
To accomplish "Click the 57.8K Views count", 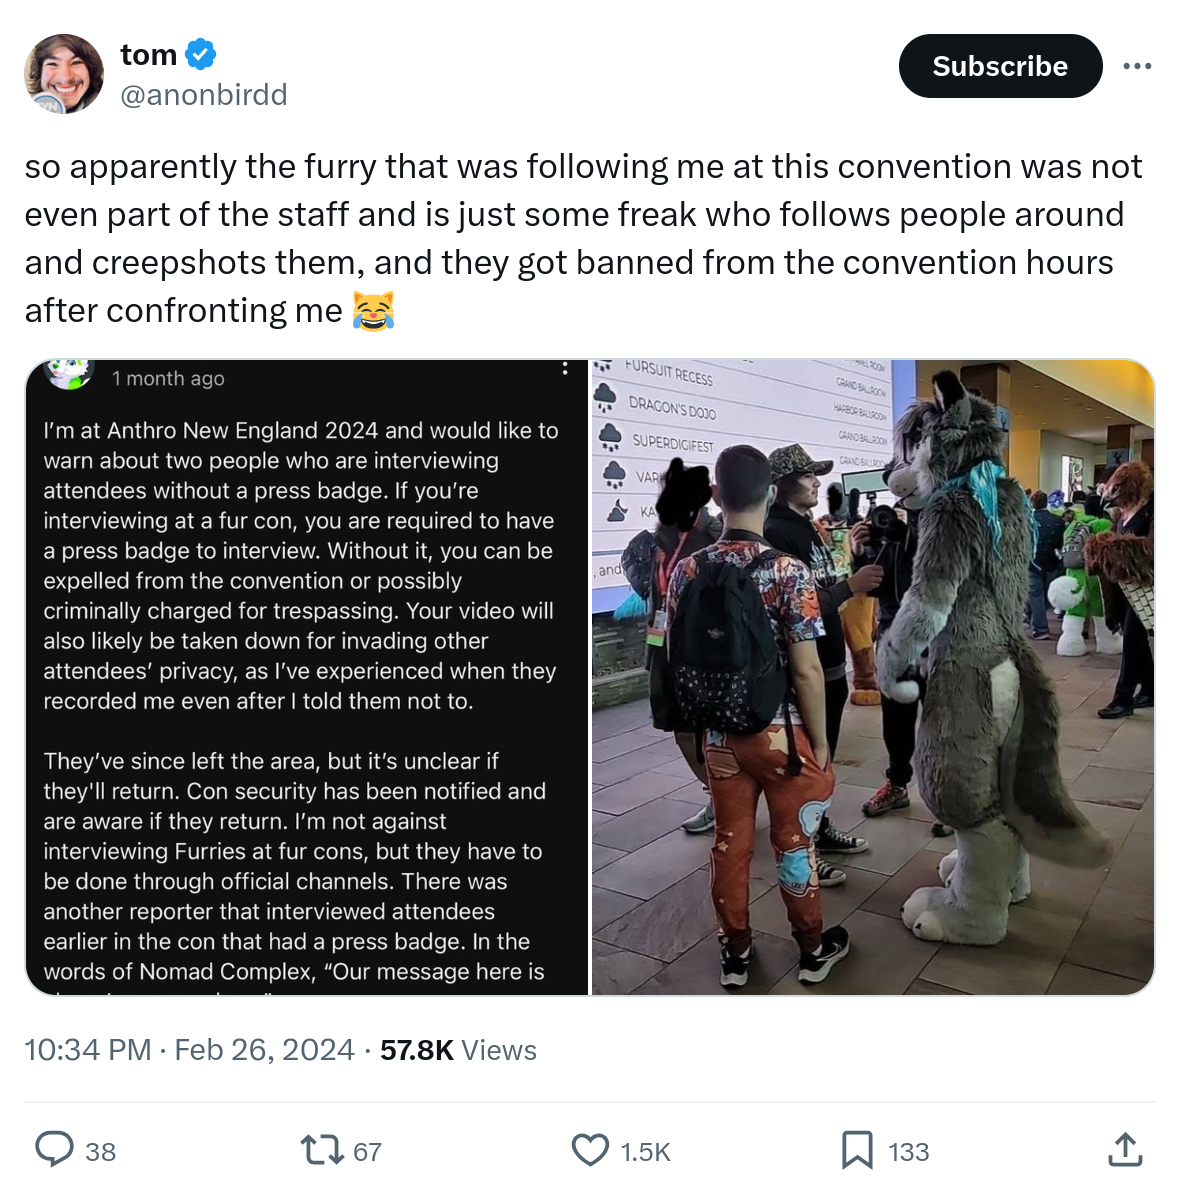I will [458, 1050].
